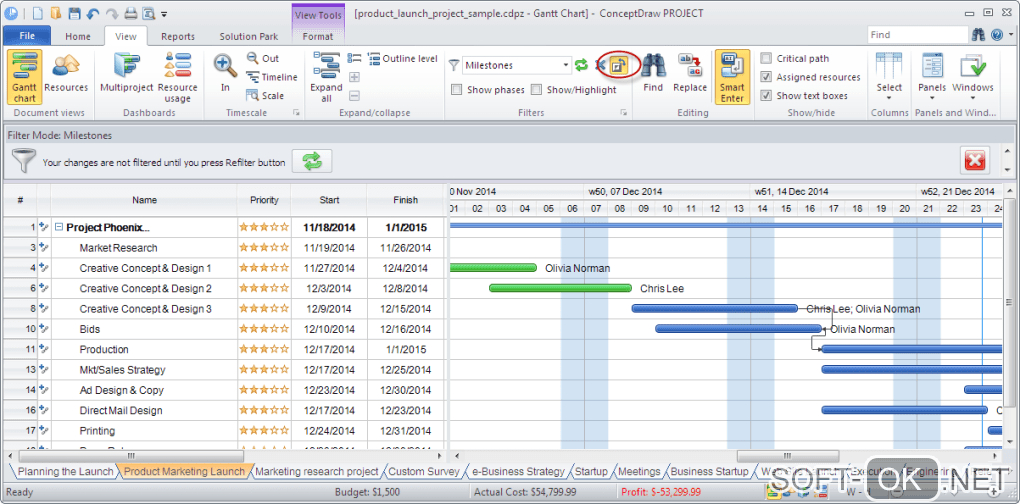Switch to the Home ribbon tab

78,36
